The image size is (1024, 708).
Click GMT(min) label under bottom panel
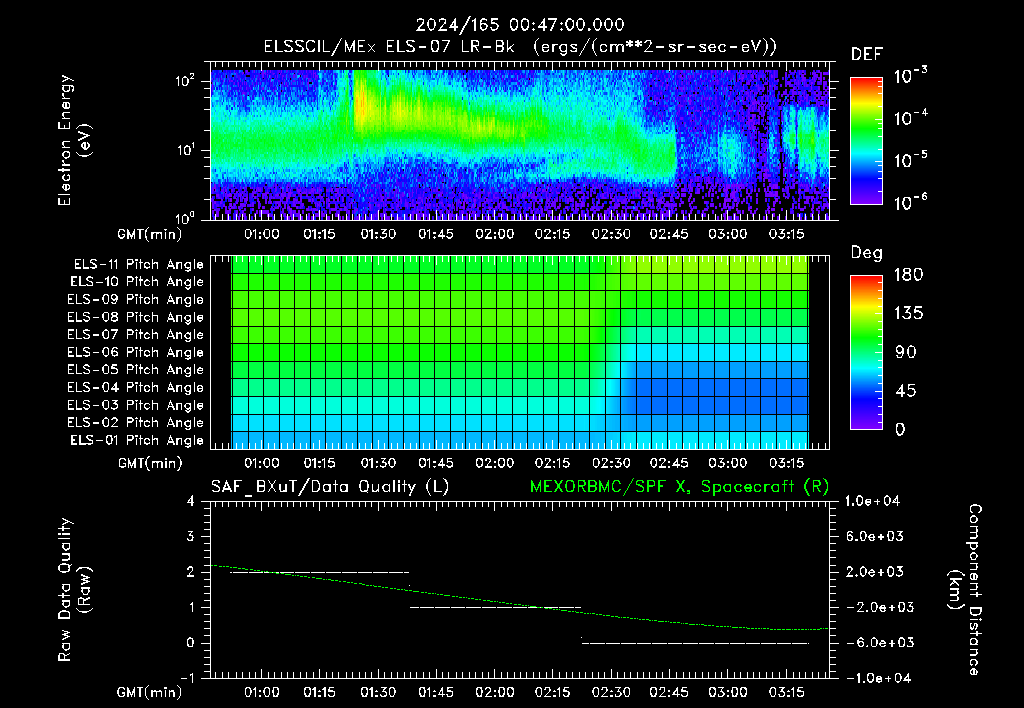(150, 692)
